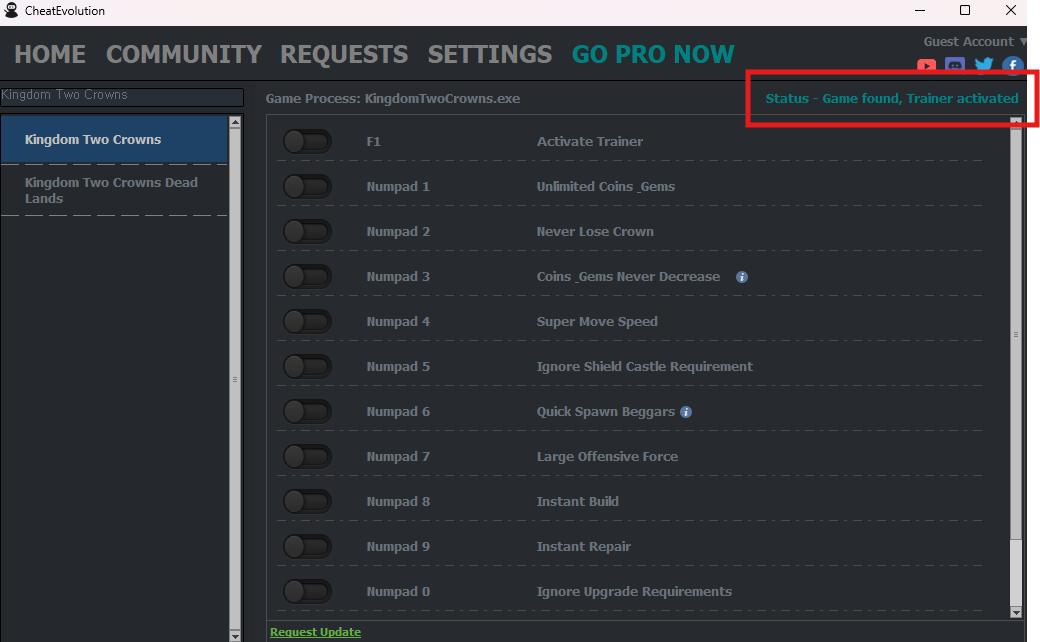Click game list scroll up arrow
The width and height of the screenshot is (1040, 642).
point(235,123)
